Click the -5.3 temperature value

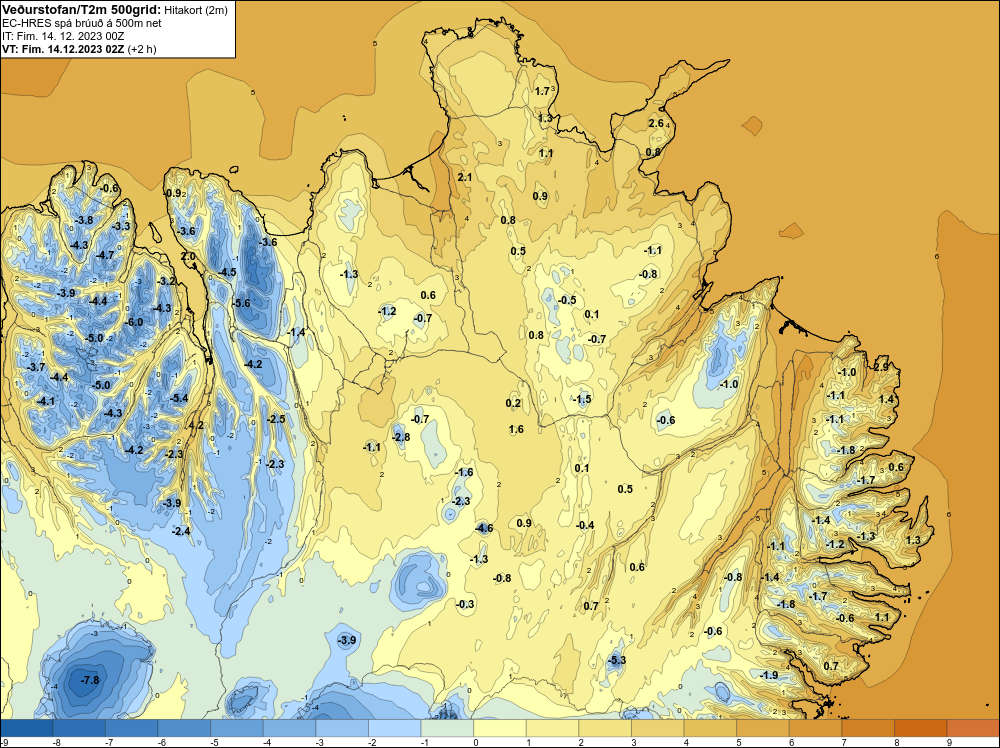616,660
